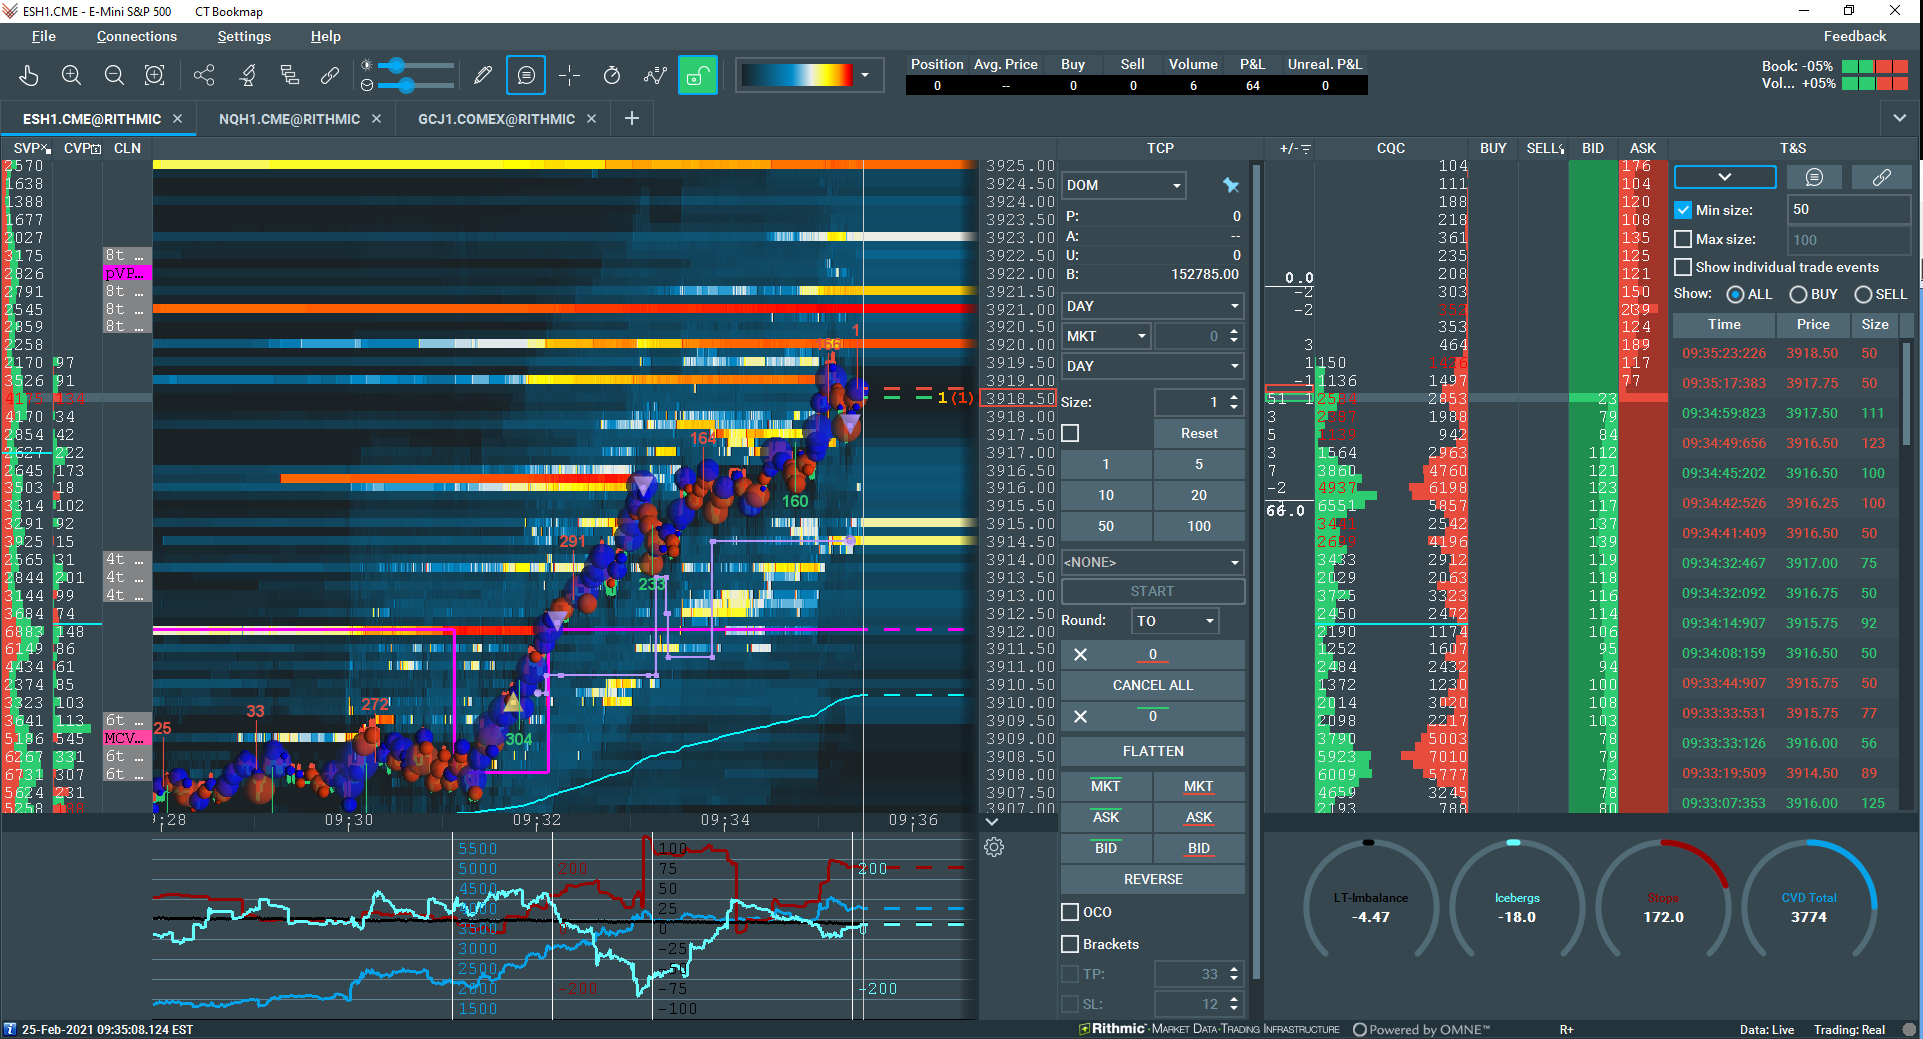Click the +/- column filter icon

pos(1305,149)
